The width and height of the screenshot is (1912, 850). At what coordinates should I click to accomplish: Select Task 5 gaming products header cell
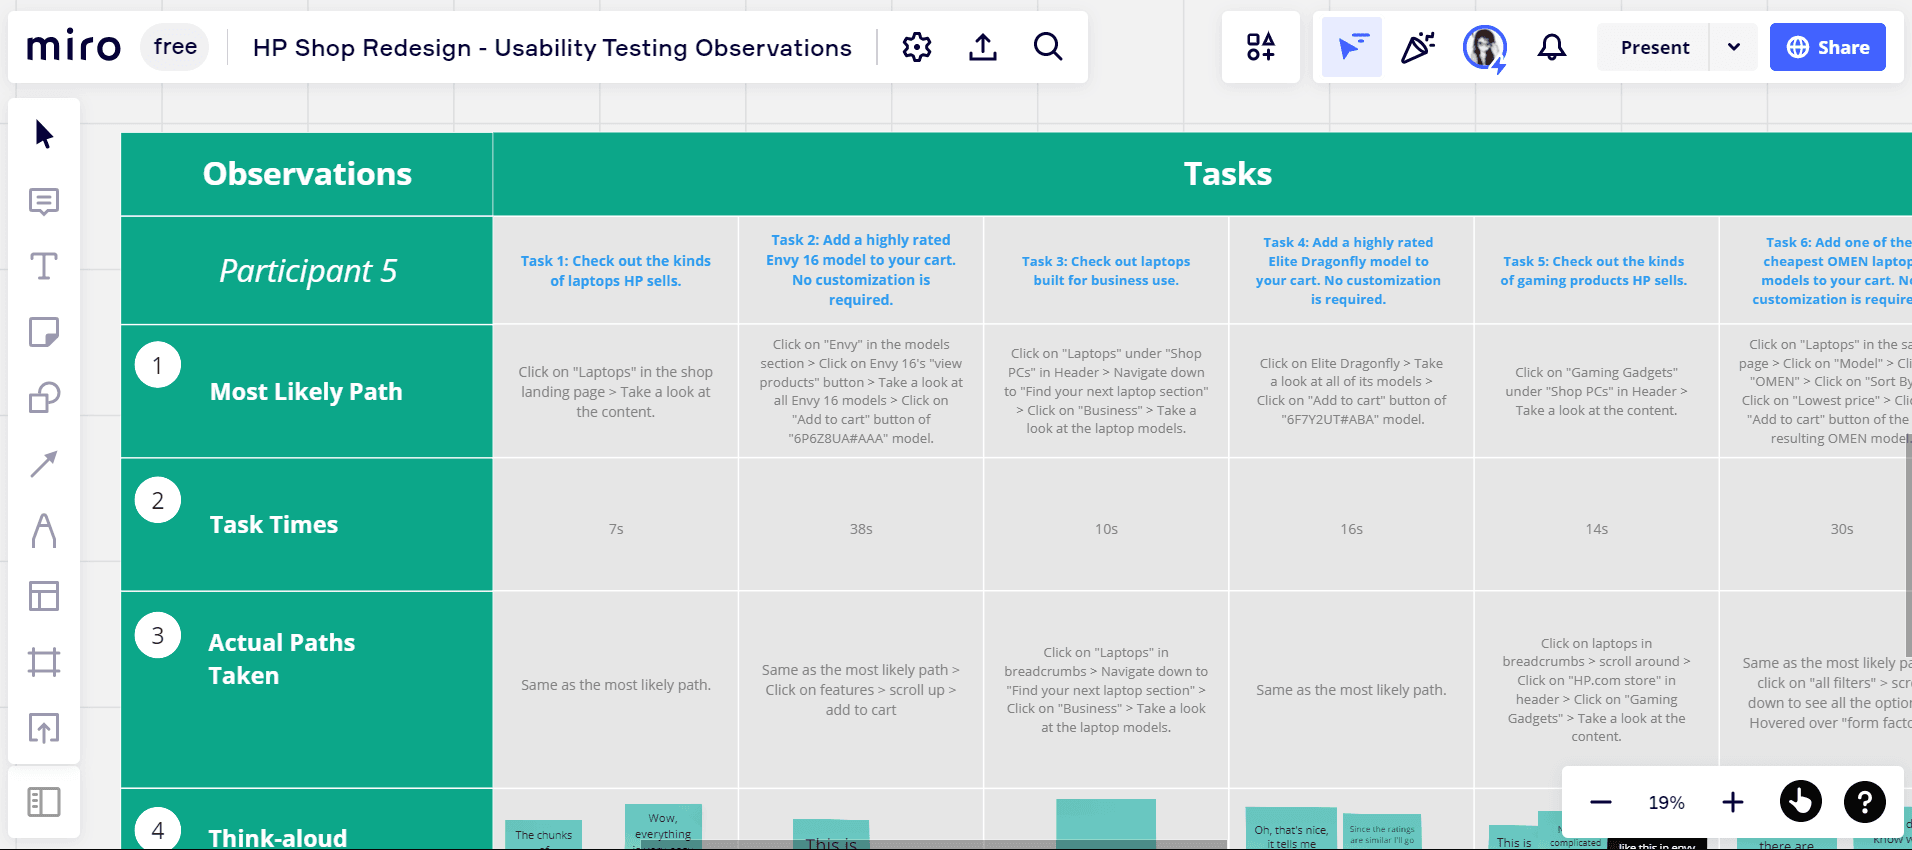click(x=1596, y=270)
